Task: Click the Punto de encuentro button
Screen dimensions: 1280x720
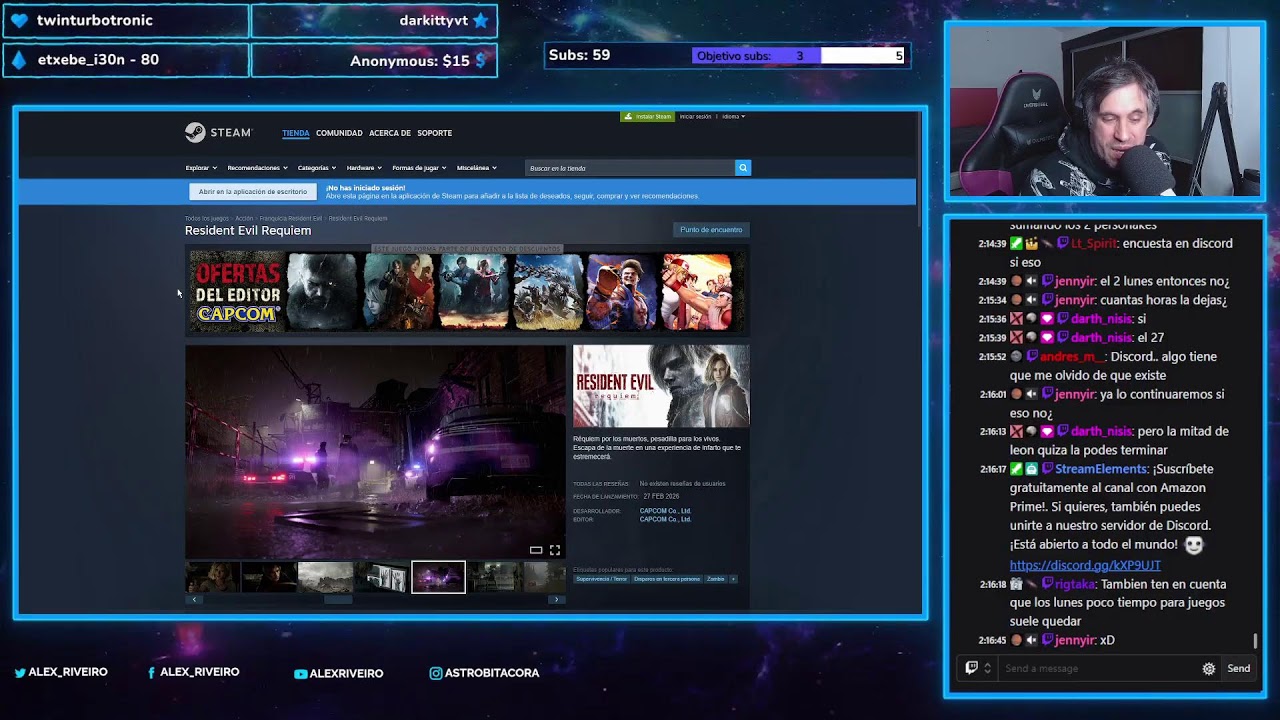Action: [711, 230]
